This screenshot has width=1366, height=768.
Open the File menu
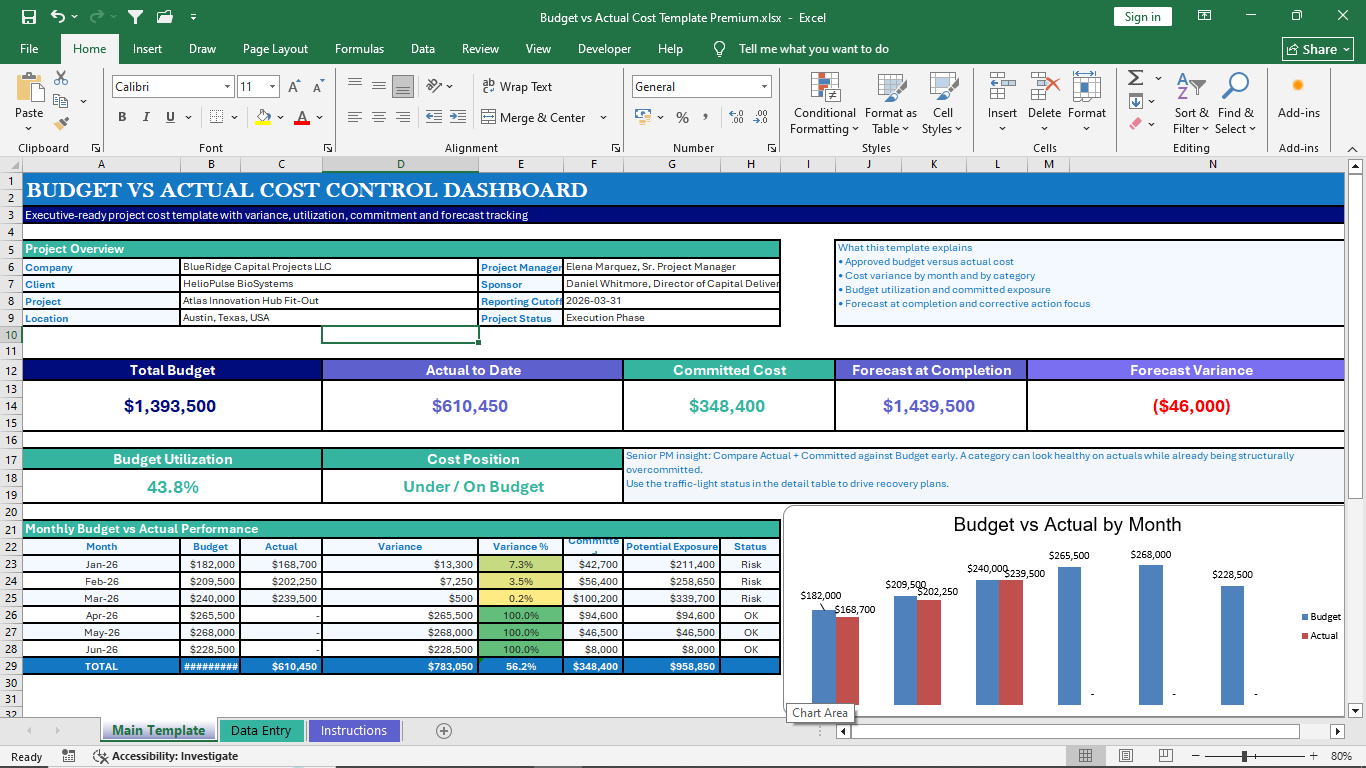pyautogui.click(x=29, y=49)
